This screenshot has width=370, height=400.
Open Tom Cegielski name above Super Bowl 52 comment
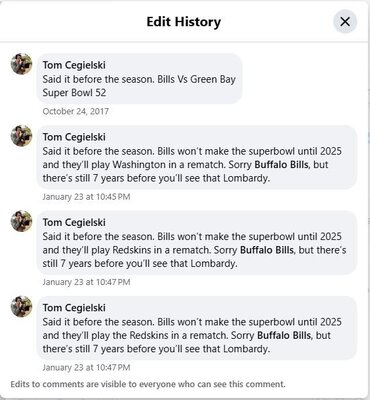(74, 65)
